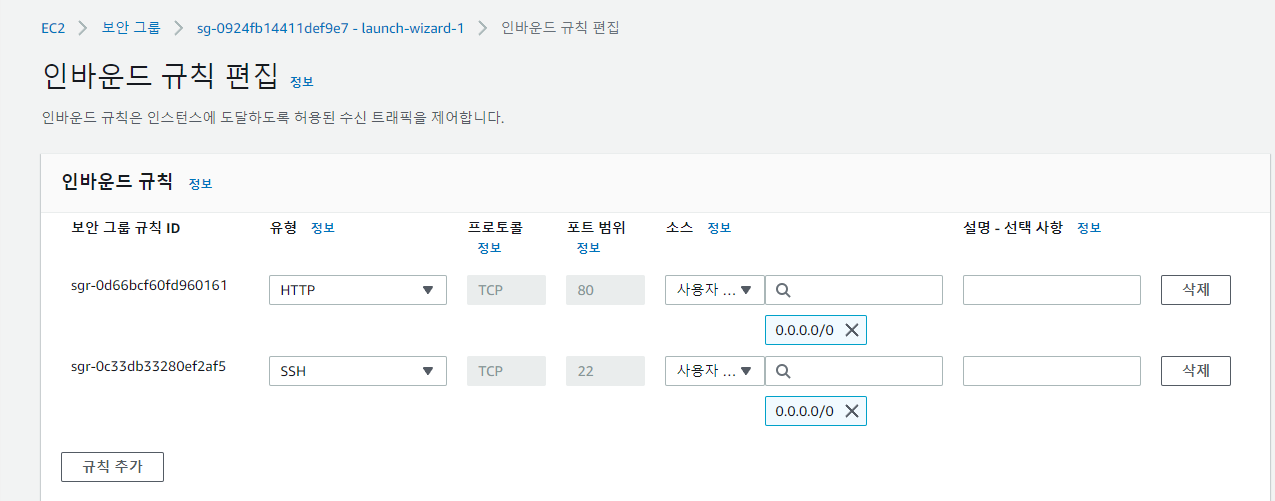The height and width of the screenshot is (501, 1275).
Task: Go to EC2 in breadcrumb
Action: (x=53, y=28)
